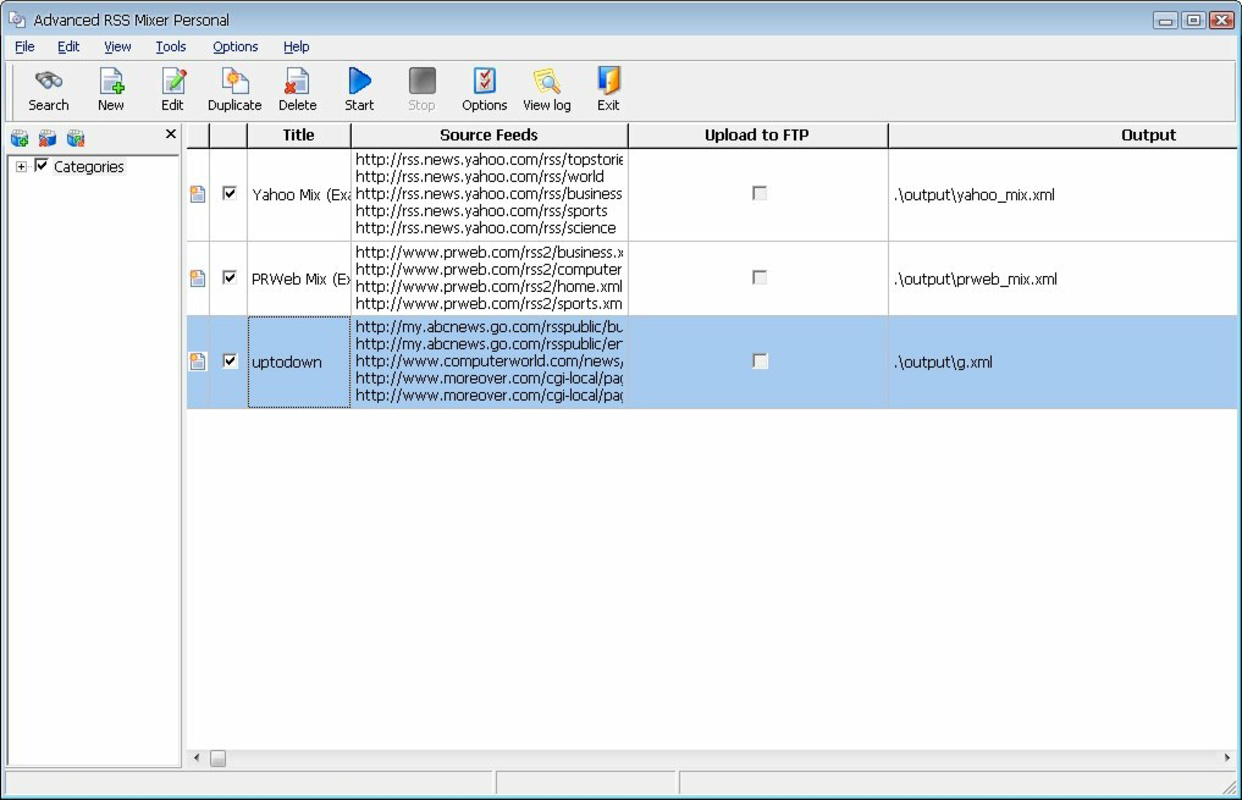Uncheck the Yahoo Mix enabled checkbox
The height and width of the screenshot is (800, 1242).
[x=230, y=193]
